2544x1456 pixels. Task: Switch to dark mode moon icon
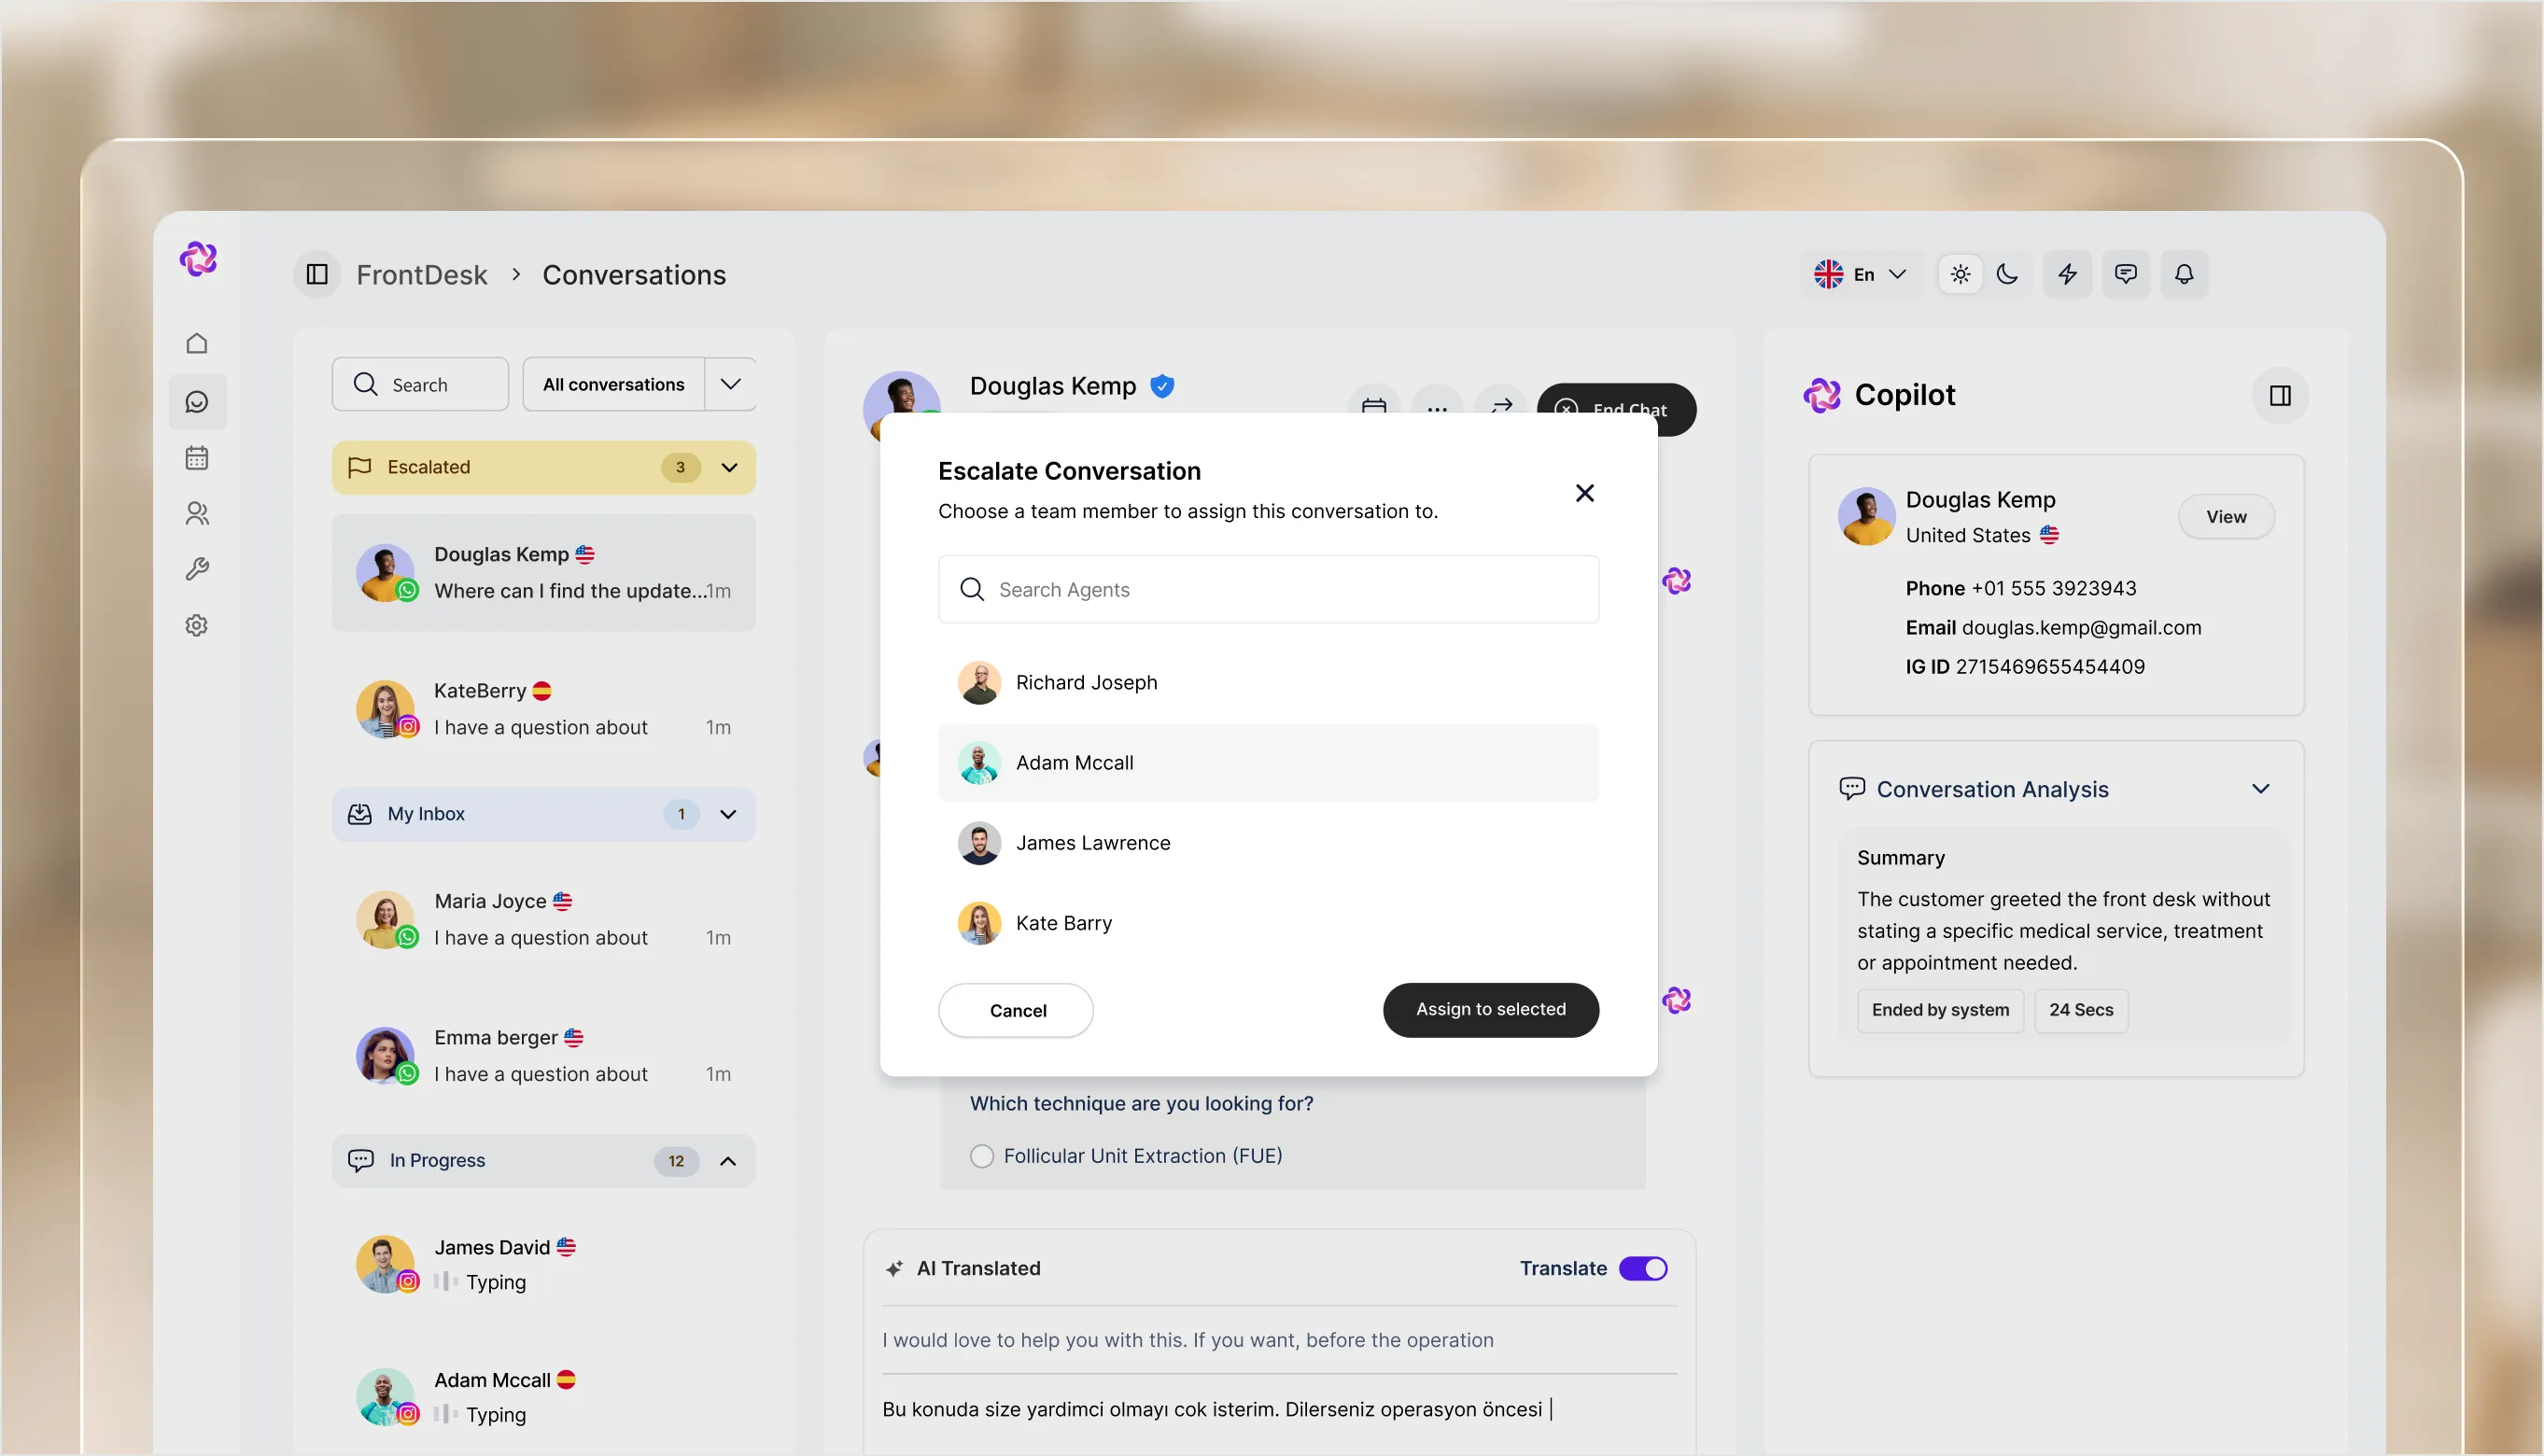2007,274
